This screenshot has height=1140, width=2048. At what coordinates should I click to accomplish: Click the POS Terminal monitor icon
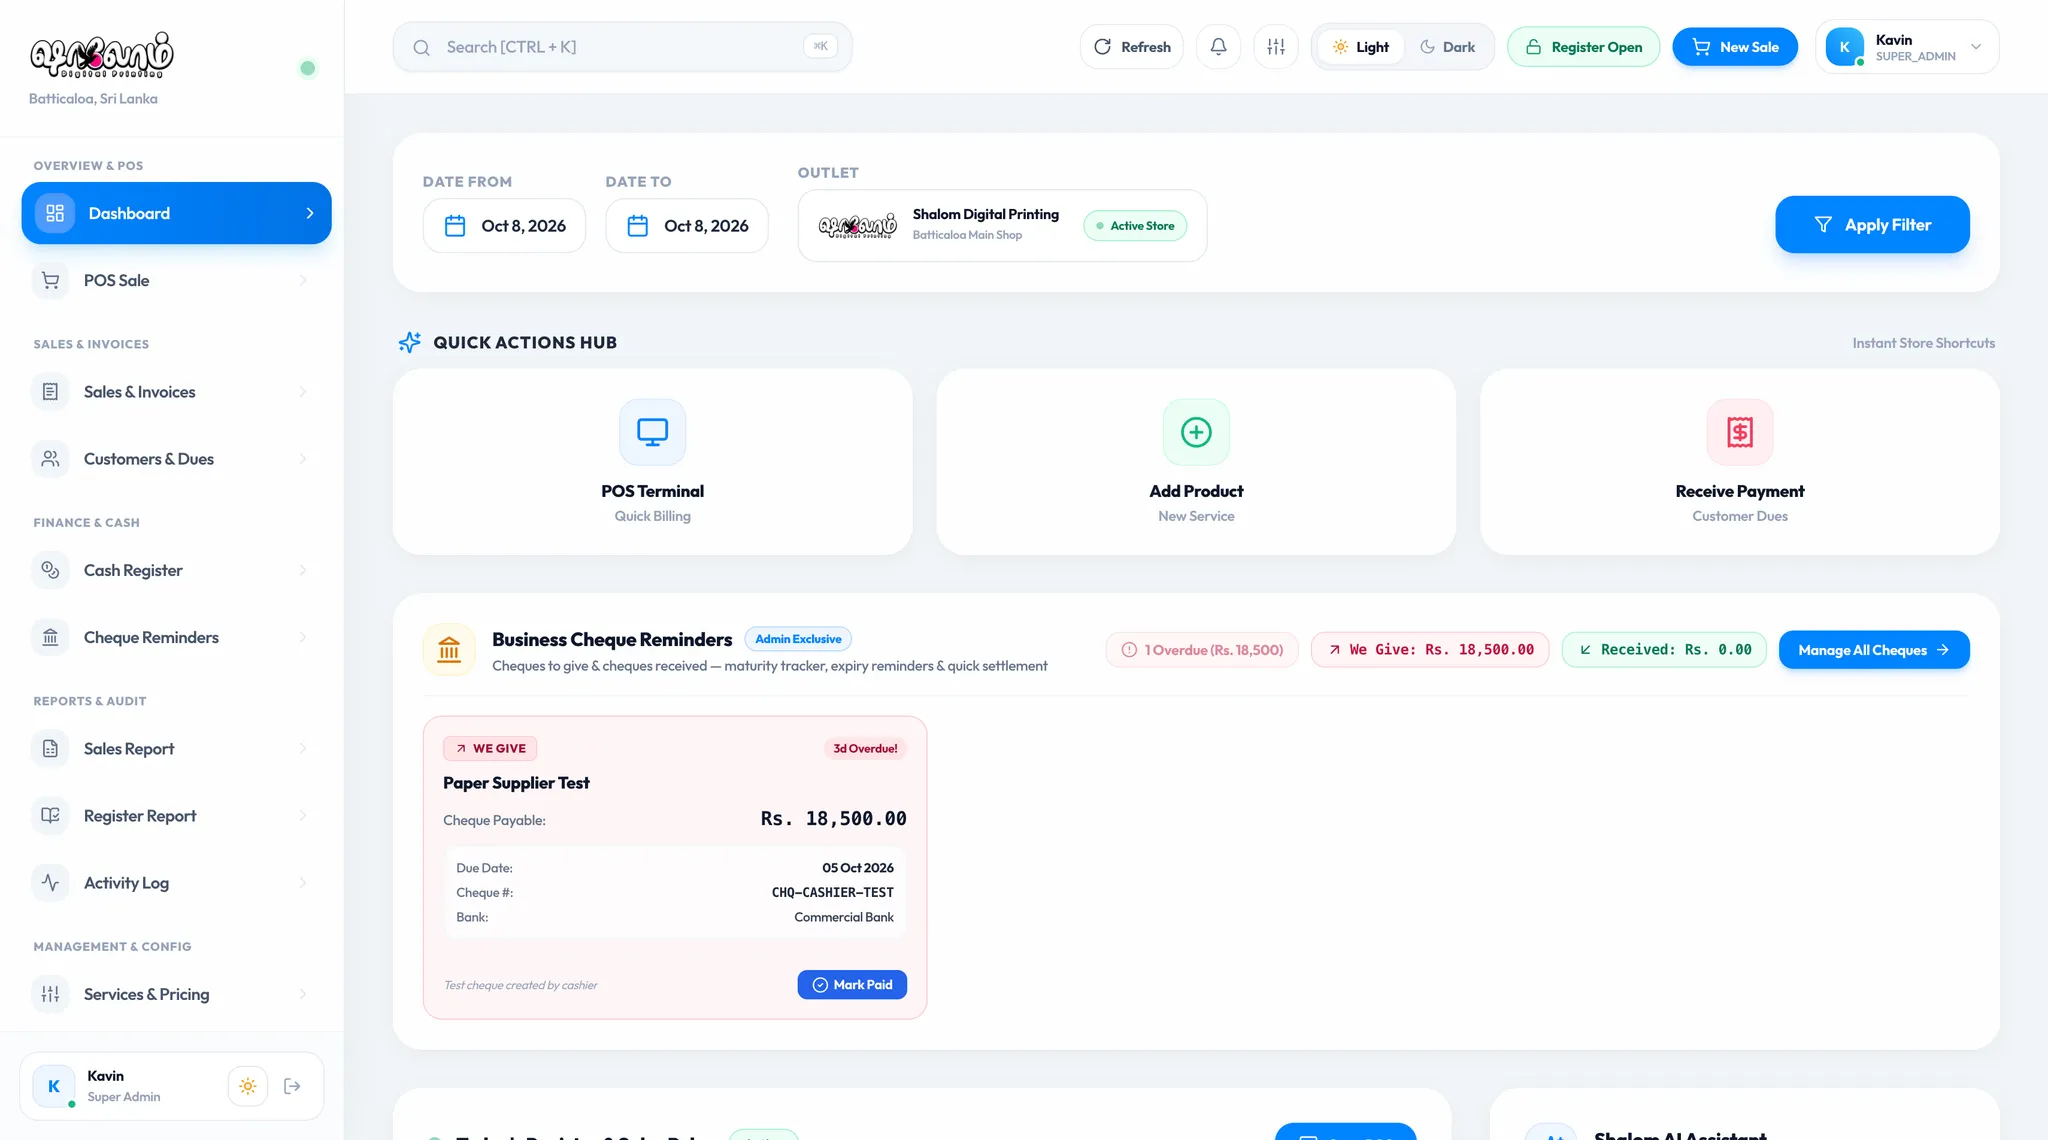click(x=652, y=432)
